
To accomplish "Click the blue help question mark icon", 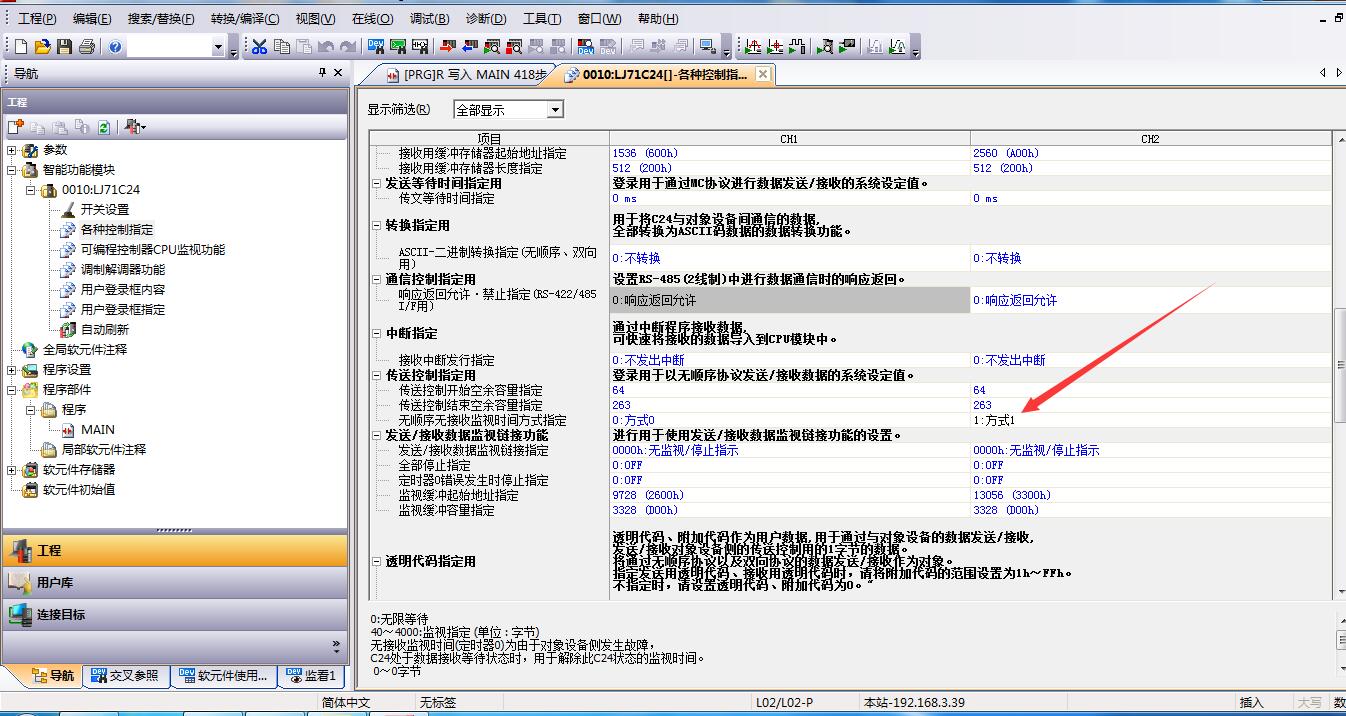I will (x=115, y=47).
